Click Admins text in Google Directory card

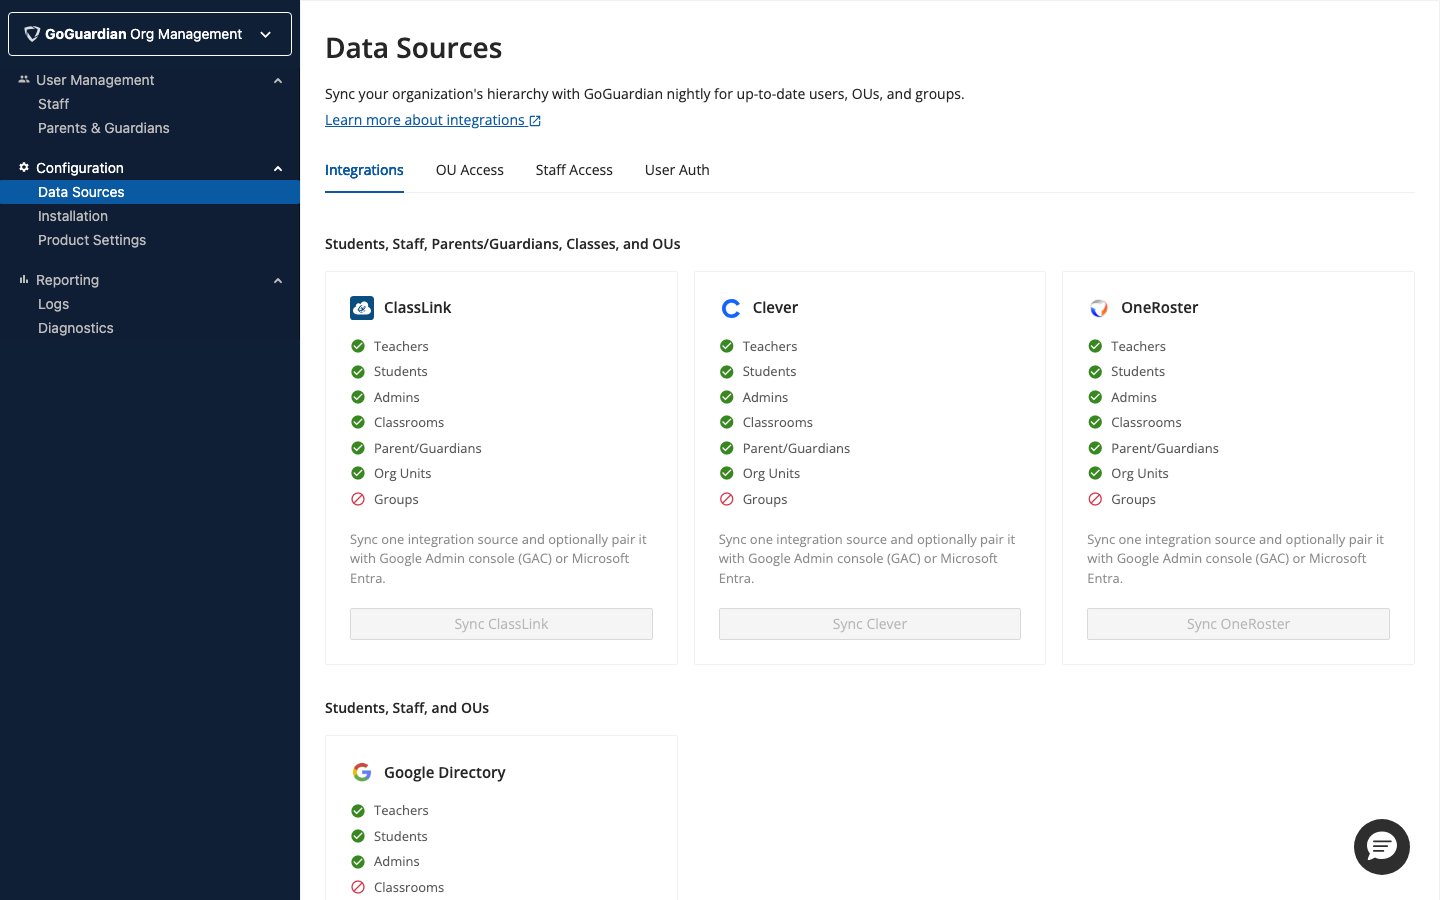tap(396, 861)
